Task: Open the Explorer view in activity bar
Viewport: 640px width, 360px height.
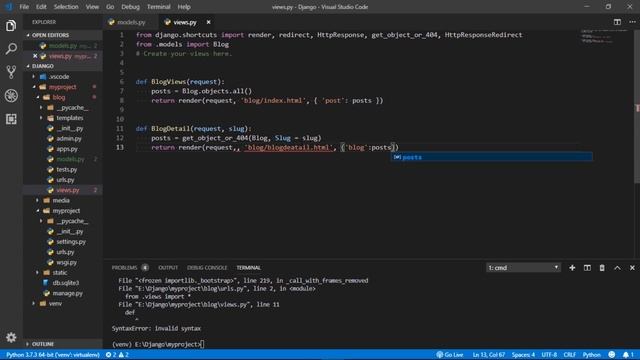Action: tap(11, 26)
